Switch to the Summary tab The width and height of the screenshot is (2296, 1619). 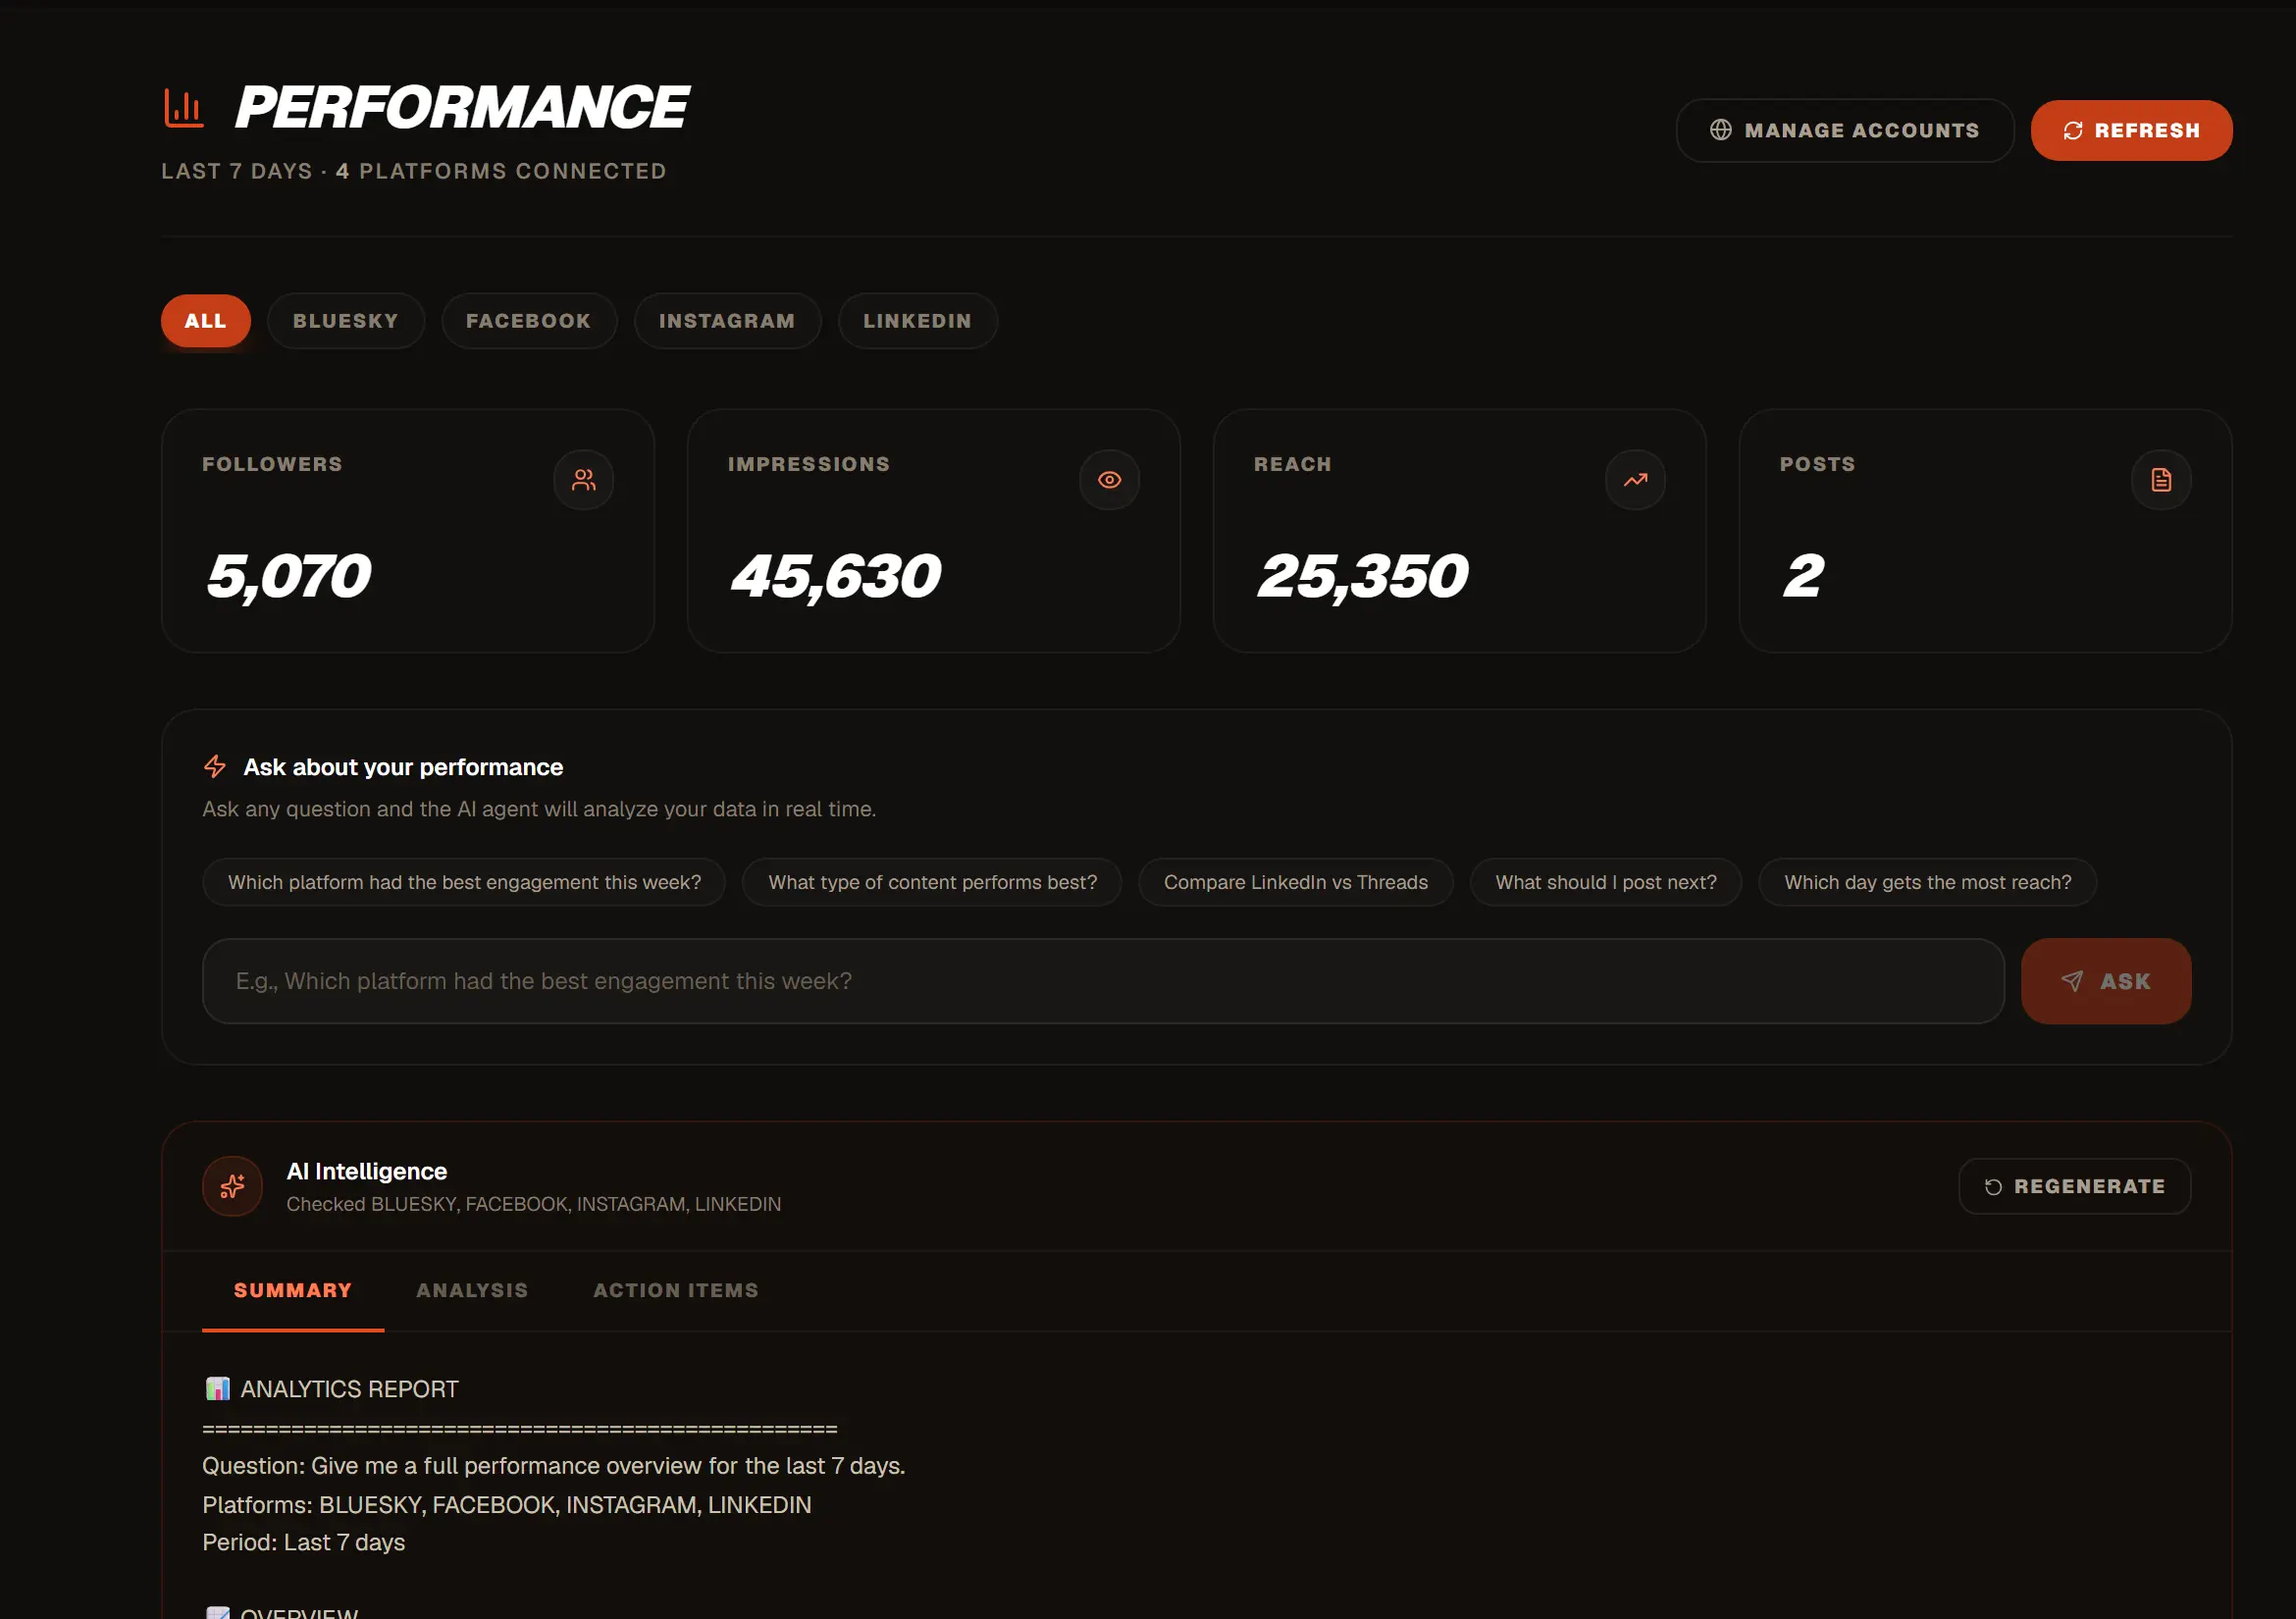pos(293,1290)
